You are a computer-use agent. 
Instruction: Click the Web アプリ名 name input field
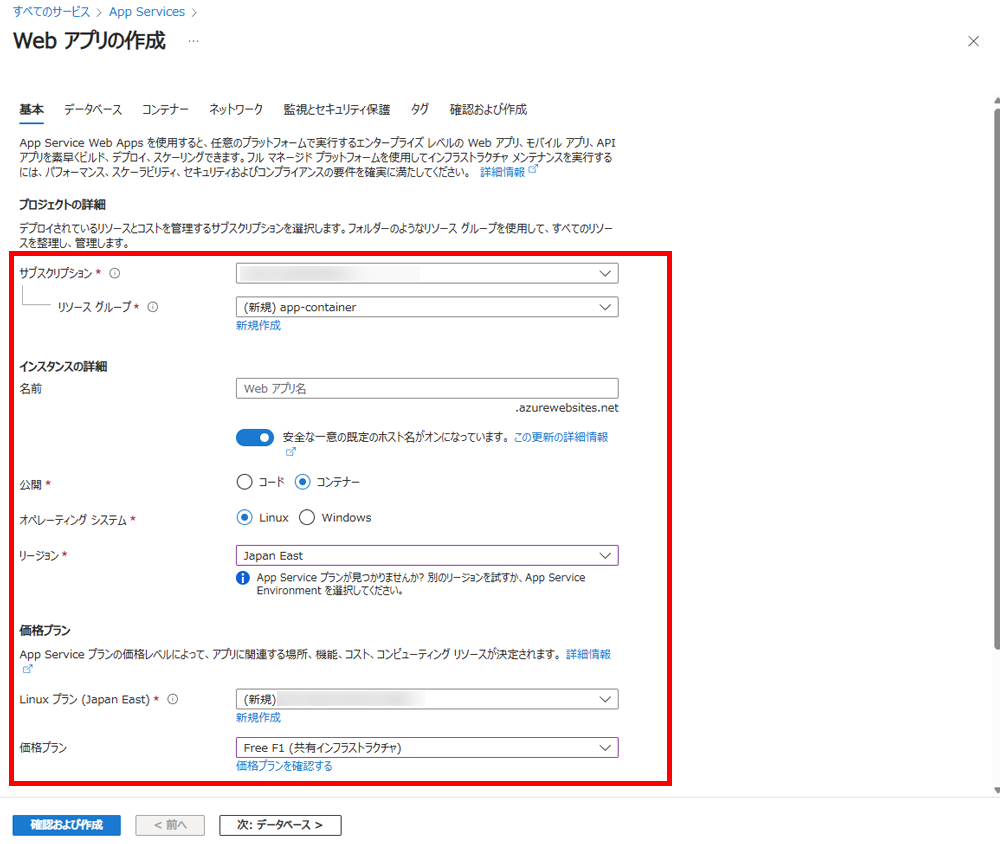tap(427, 389)
